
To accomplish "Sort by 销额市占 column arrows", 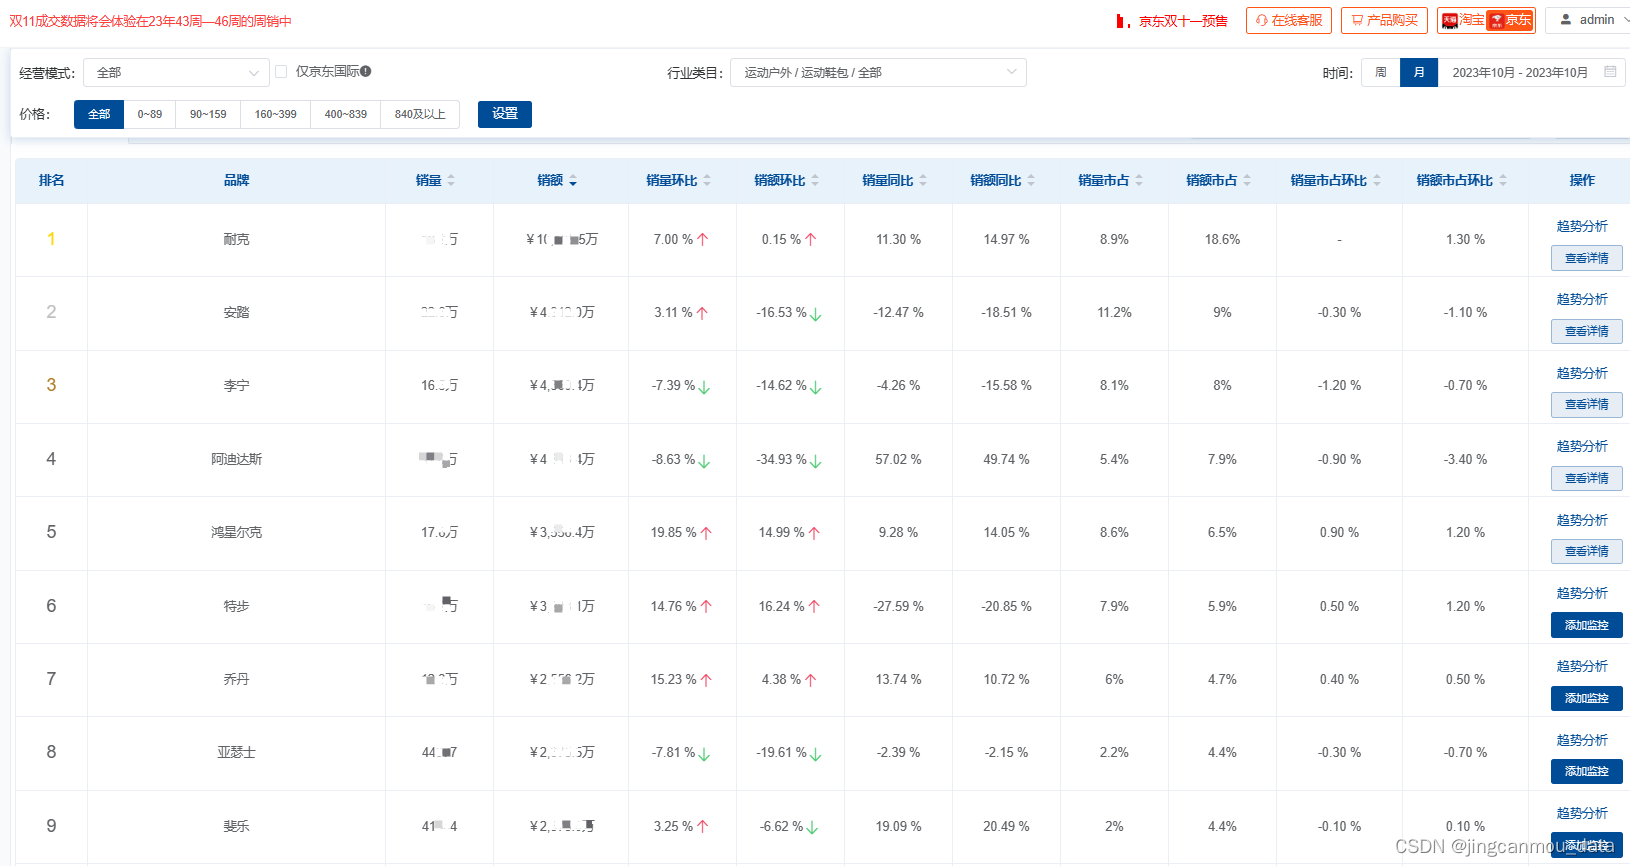I will (1247, 180).
